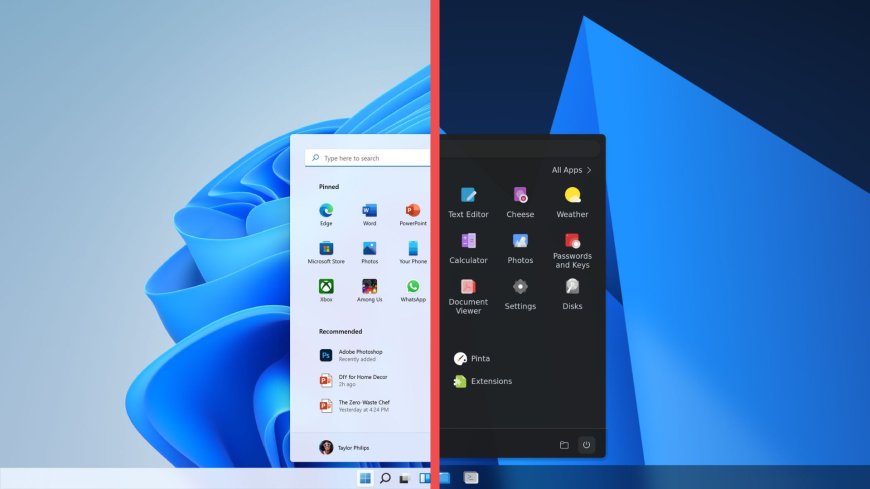Open Task View from the taskbar

[404, 478]
